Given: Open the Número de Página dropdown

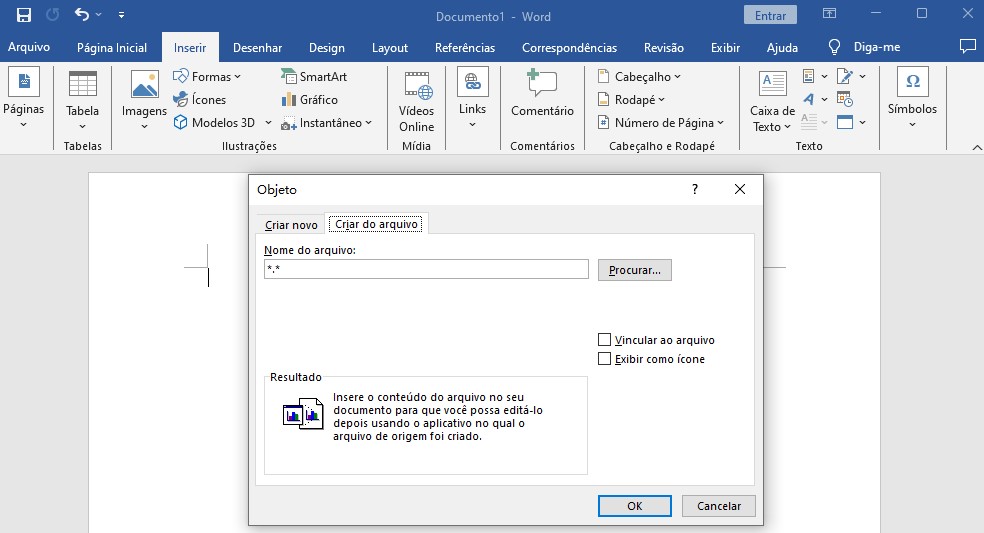Looking at the screenshot, I should (661, 122).
